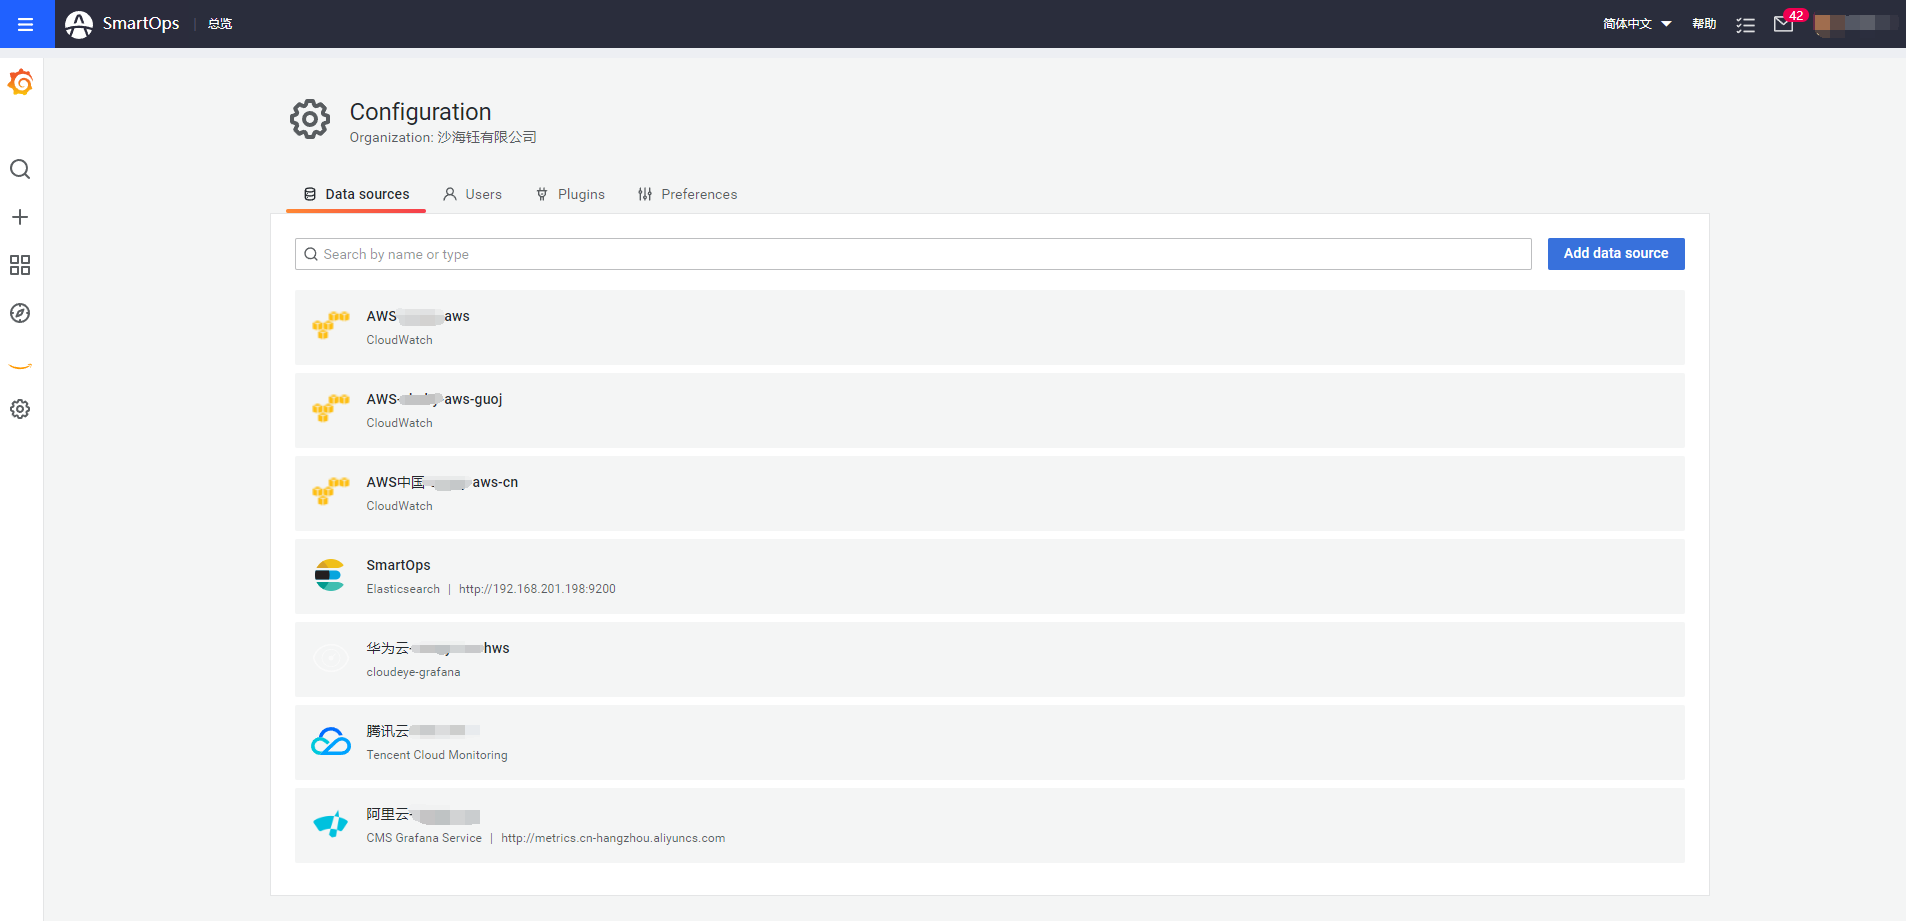Image resolution: width=1906 pixels, height=921 pixels.
Task: Click the plus create icon in sidebar
Action: [20, 217]
